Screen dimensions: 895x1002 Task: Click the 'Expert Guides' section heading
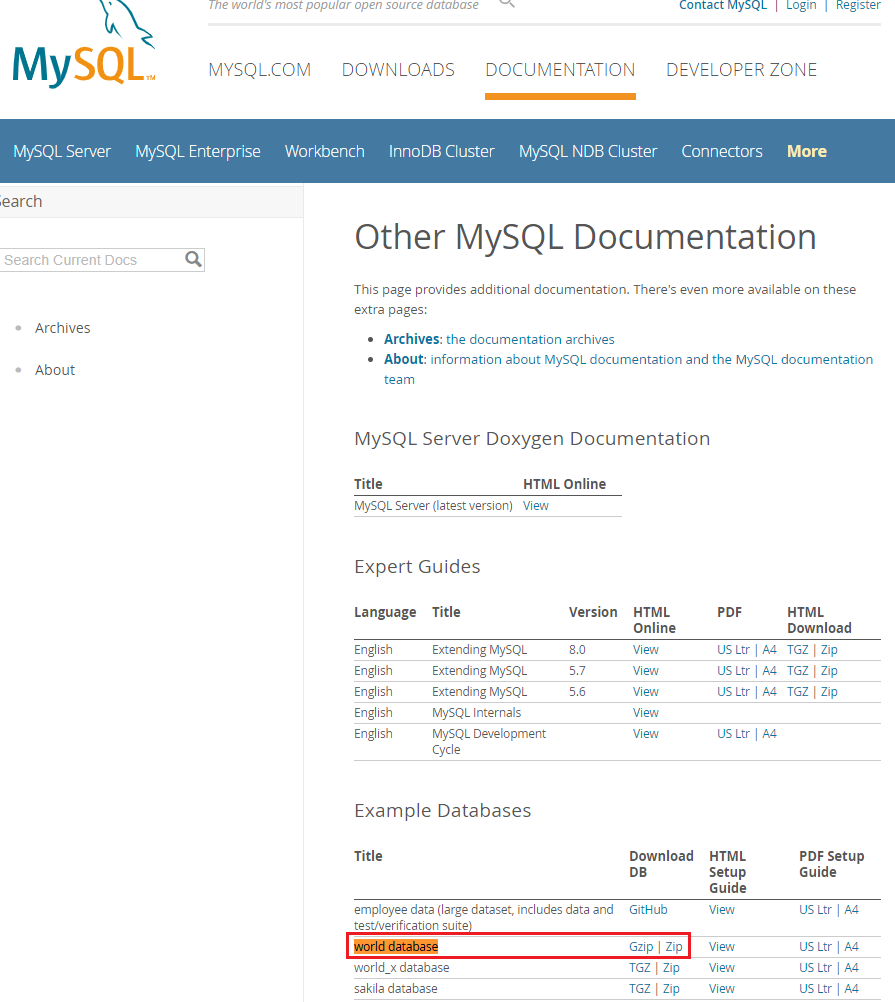pos(417,566)
